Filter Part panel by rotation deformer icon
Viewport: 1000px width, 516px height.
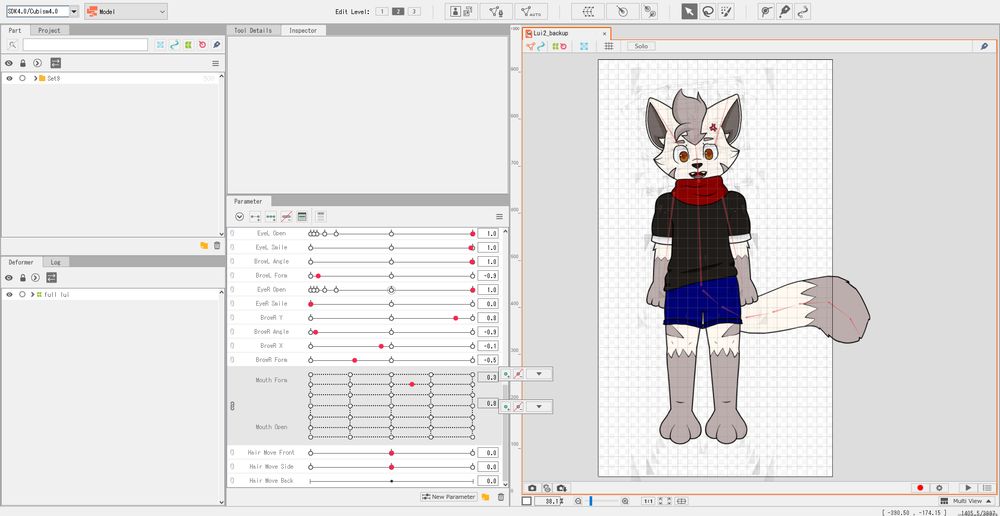[x=202, y=45]
